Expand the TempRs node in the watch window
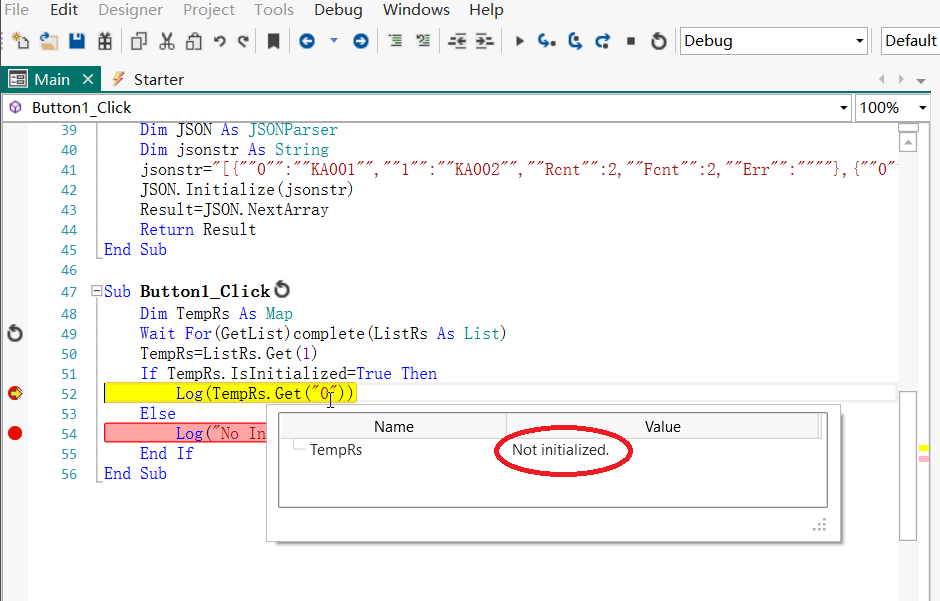This screenshot has width=940, height=601. tap(298, 451)
